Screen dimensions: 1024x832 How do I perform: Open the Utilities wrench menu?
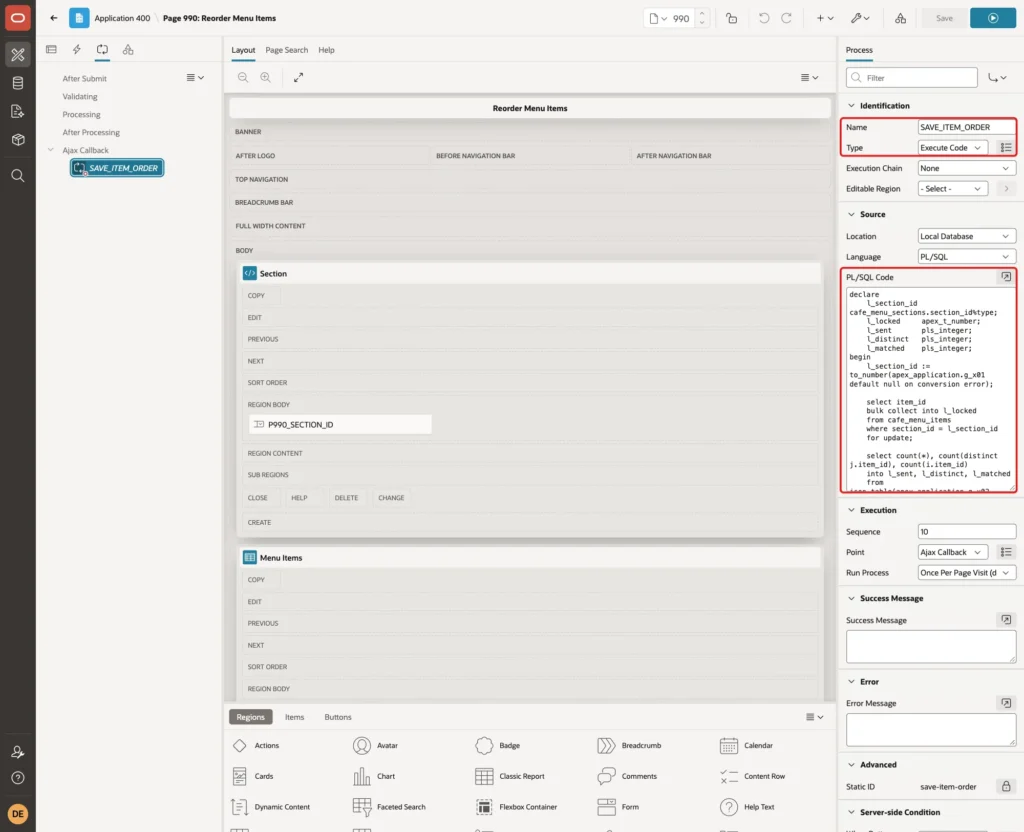pos(860,18)
